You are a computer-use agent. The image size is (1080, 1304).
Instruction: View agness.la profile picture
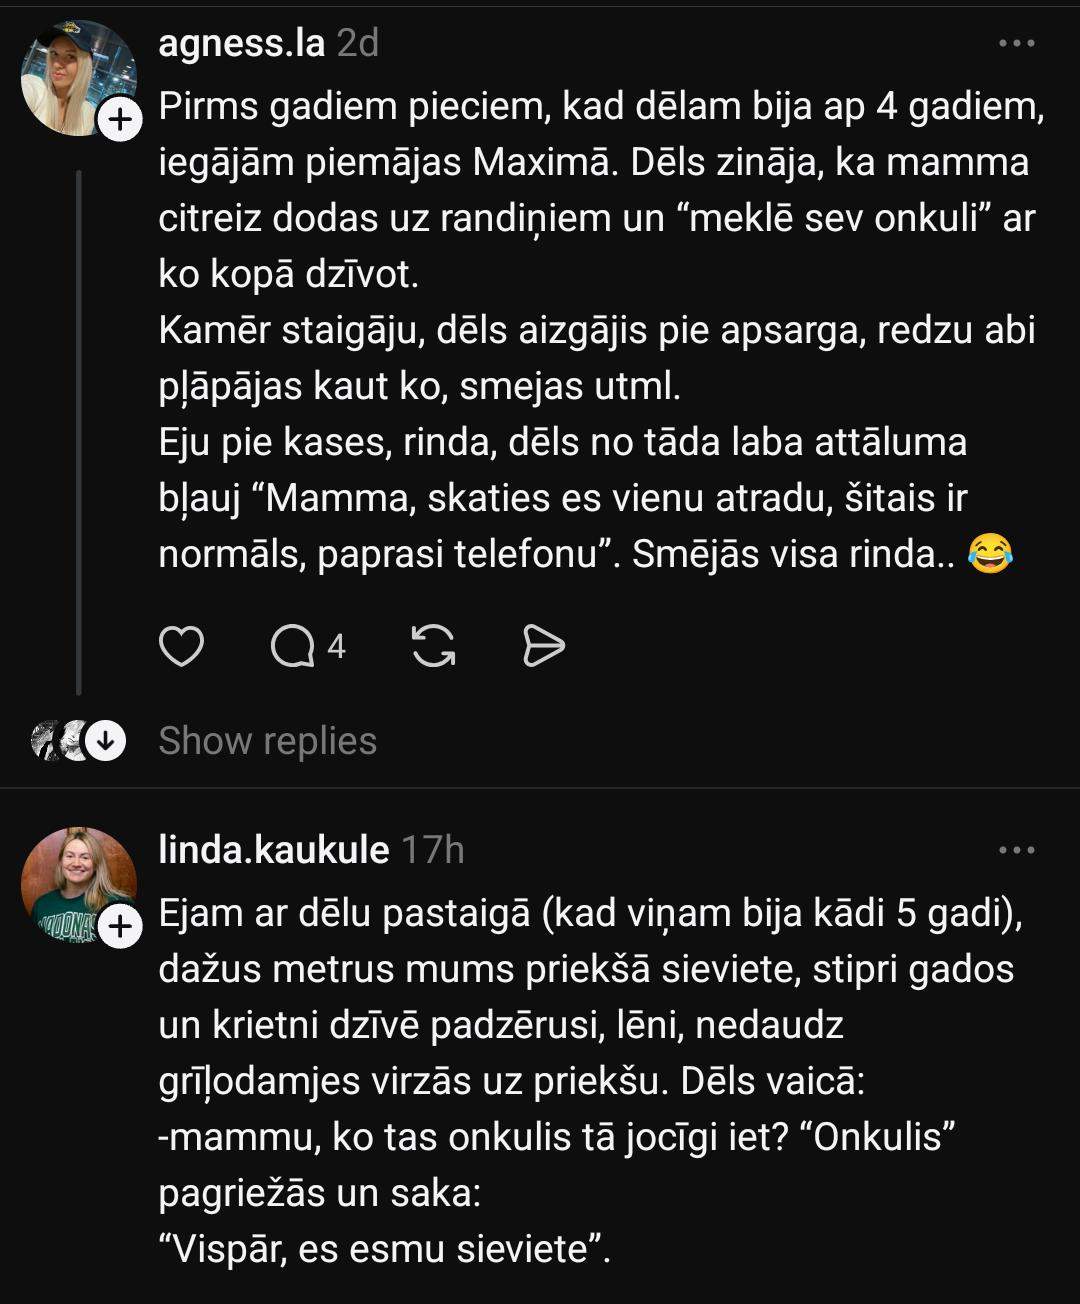[x=77, y=78]
